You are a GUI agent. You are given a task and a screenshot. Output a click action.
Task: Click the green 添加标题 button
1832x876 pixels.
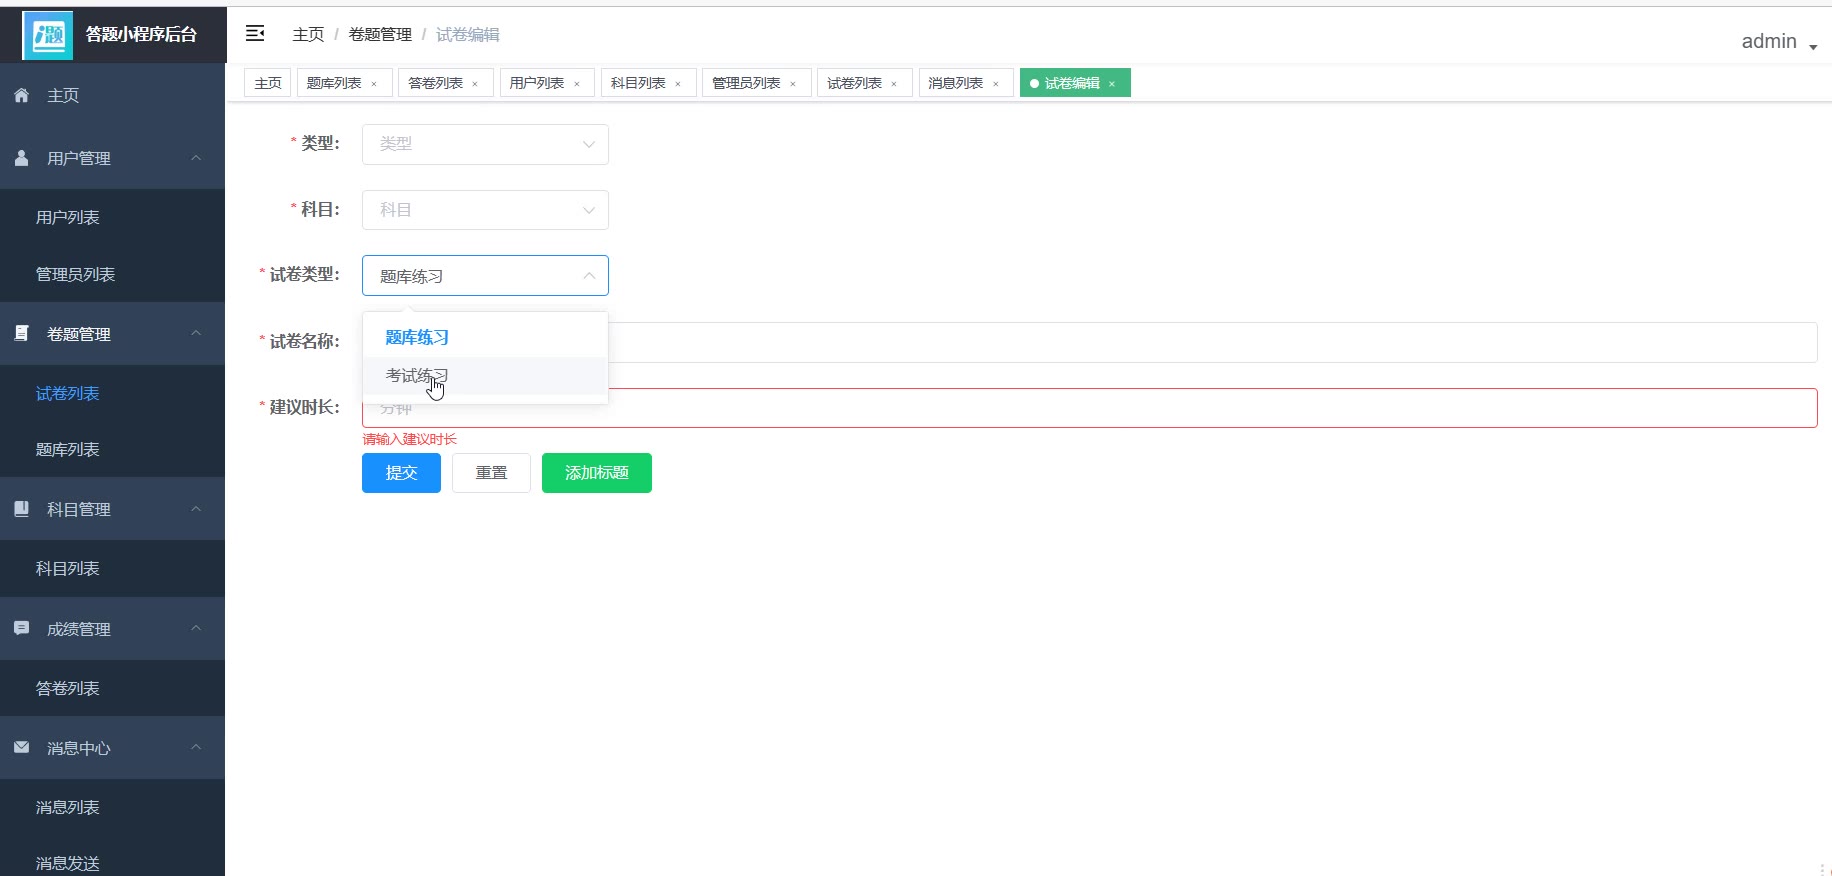597,473
